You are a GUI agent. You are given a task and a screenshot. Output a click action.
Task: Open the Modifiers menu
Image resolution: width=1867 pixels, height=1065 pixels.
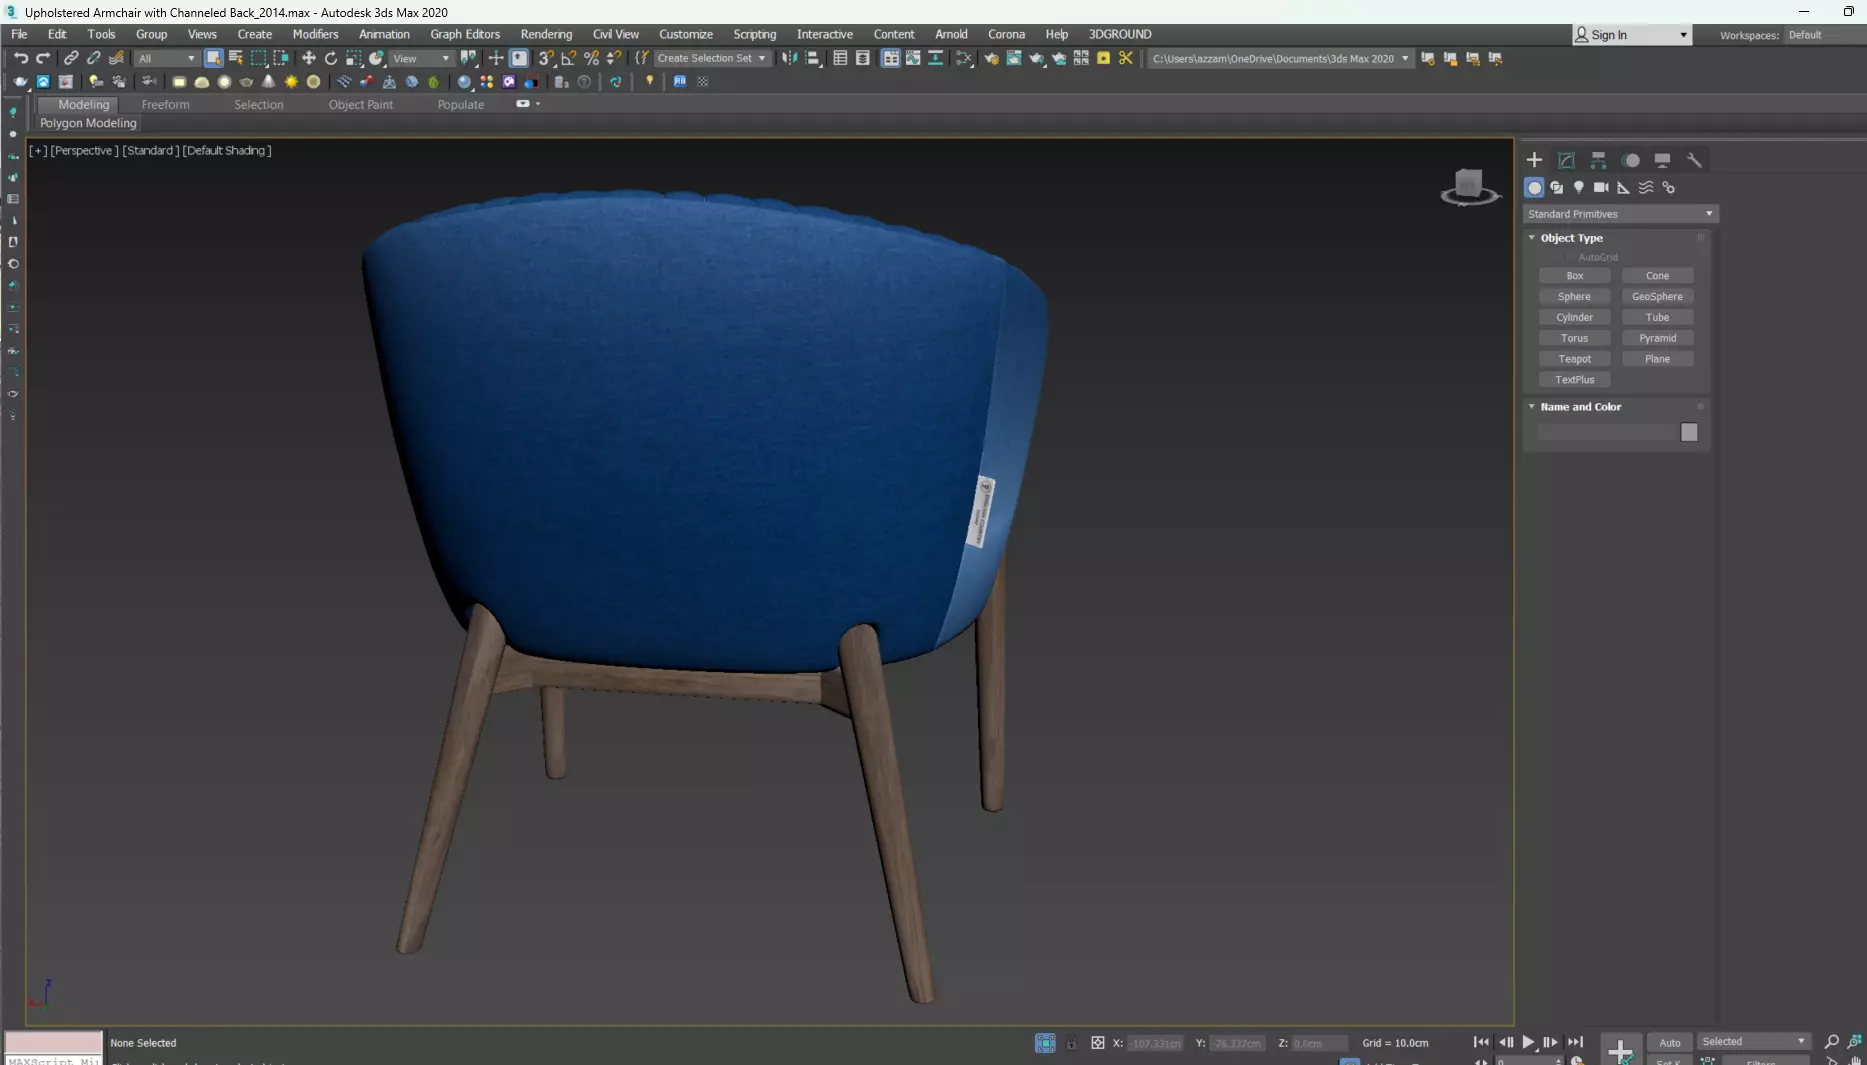click(x=315, y=34)
